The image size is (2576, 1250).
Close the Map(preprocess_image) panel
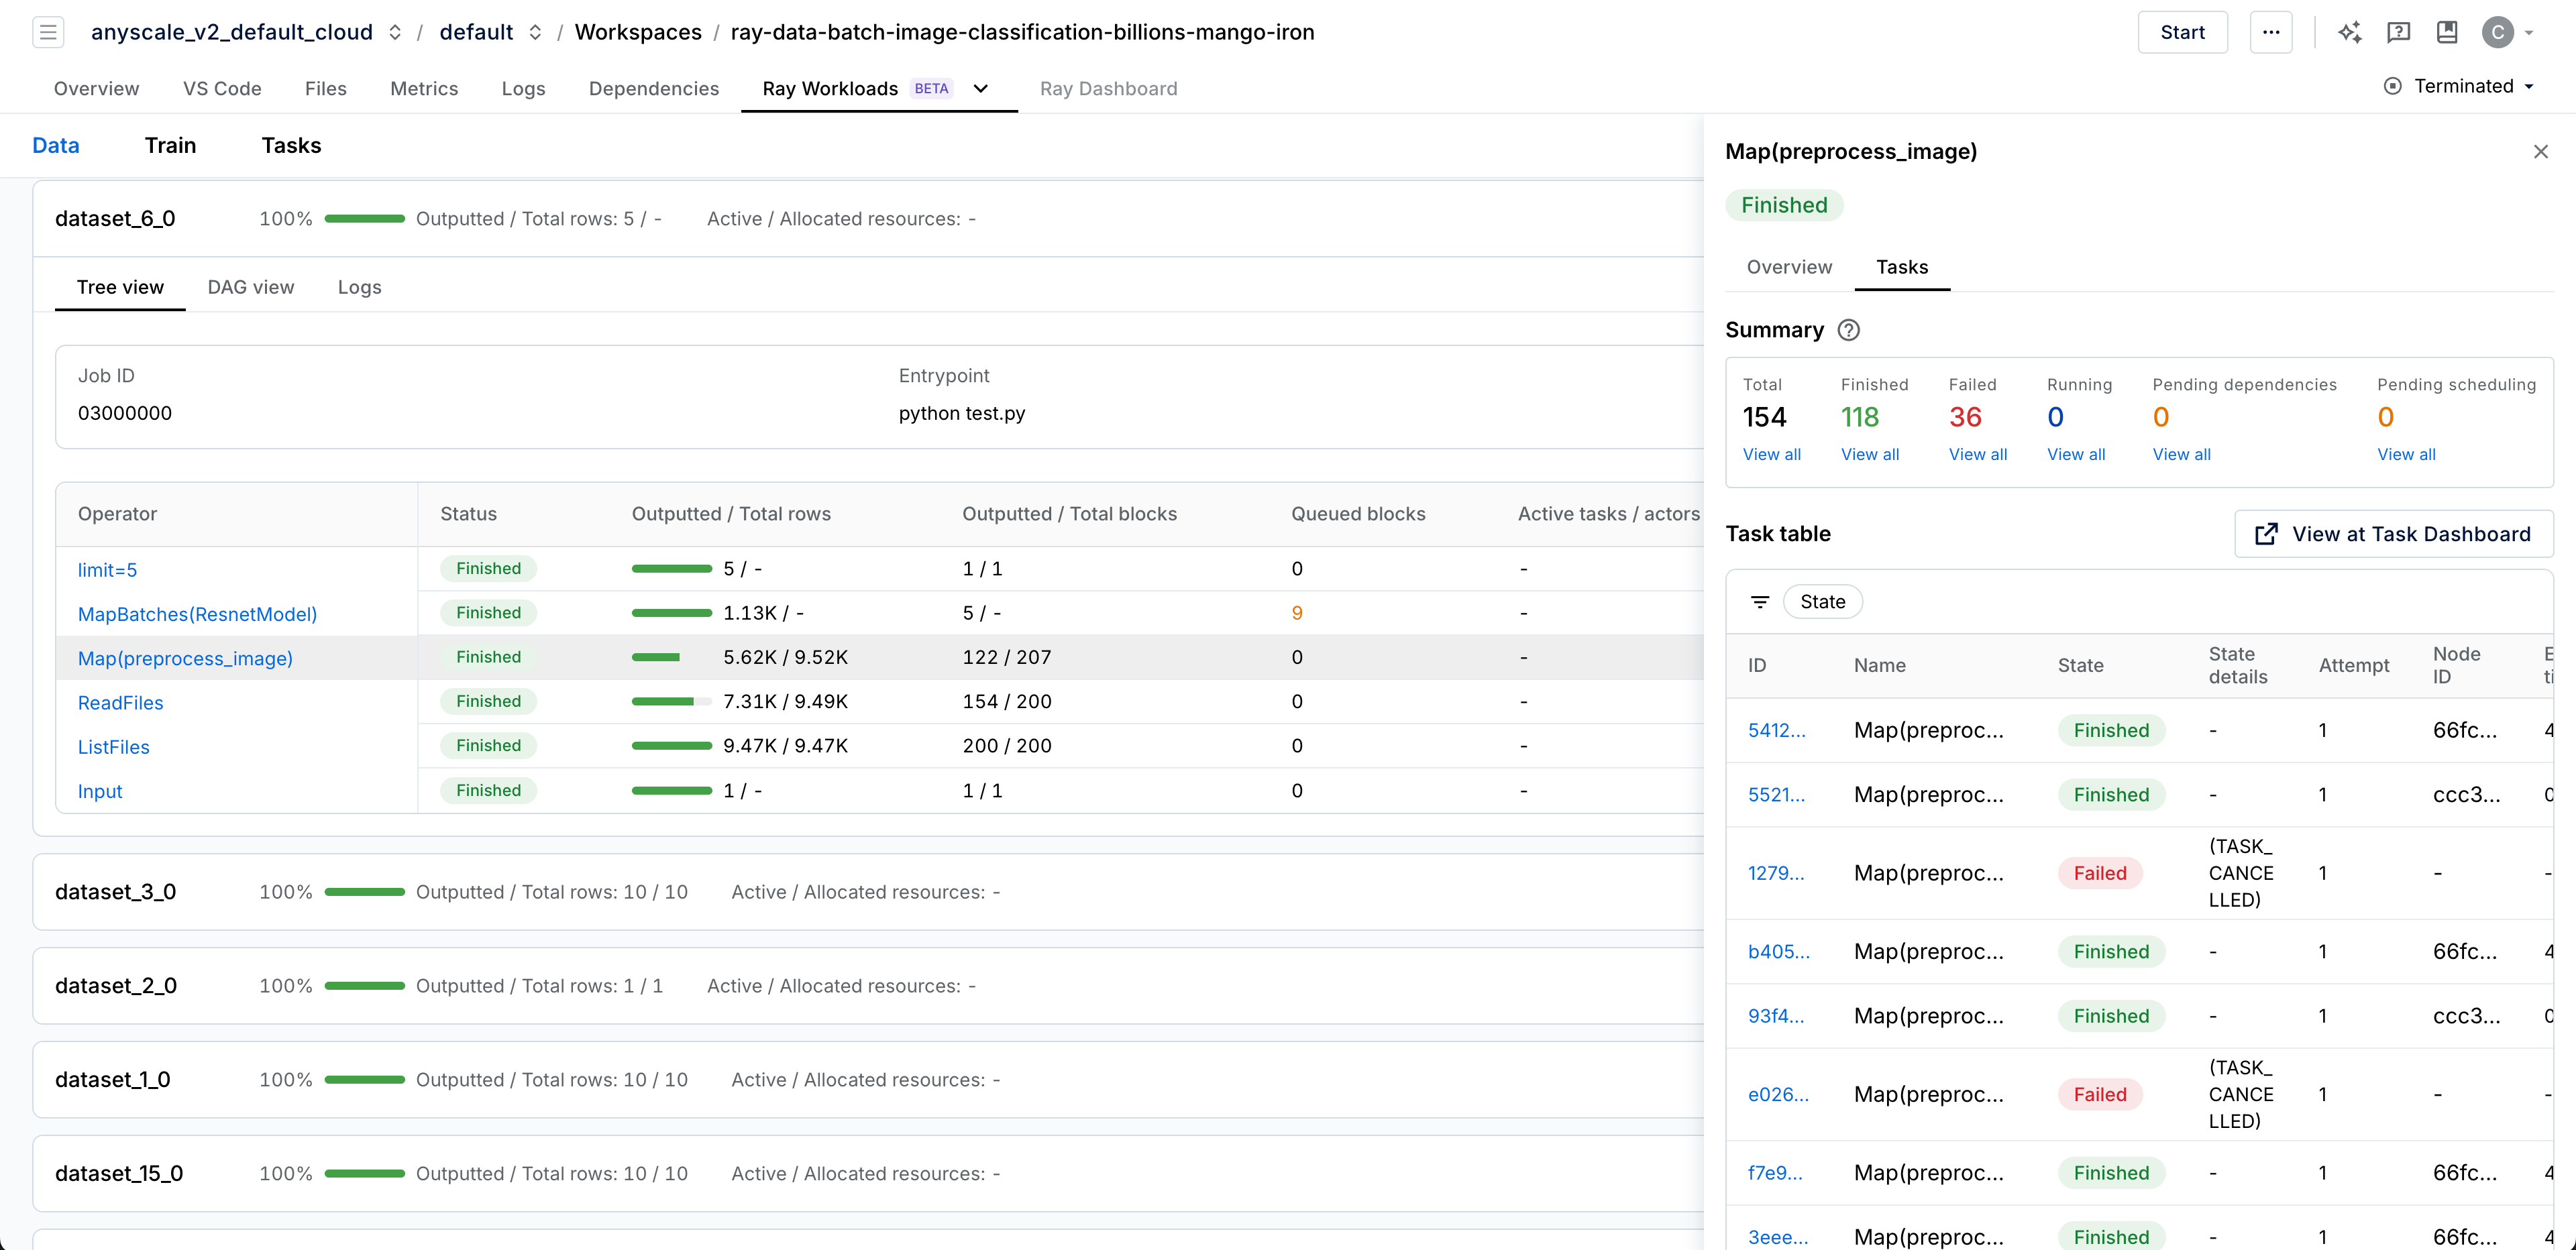coord(2541,151)
